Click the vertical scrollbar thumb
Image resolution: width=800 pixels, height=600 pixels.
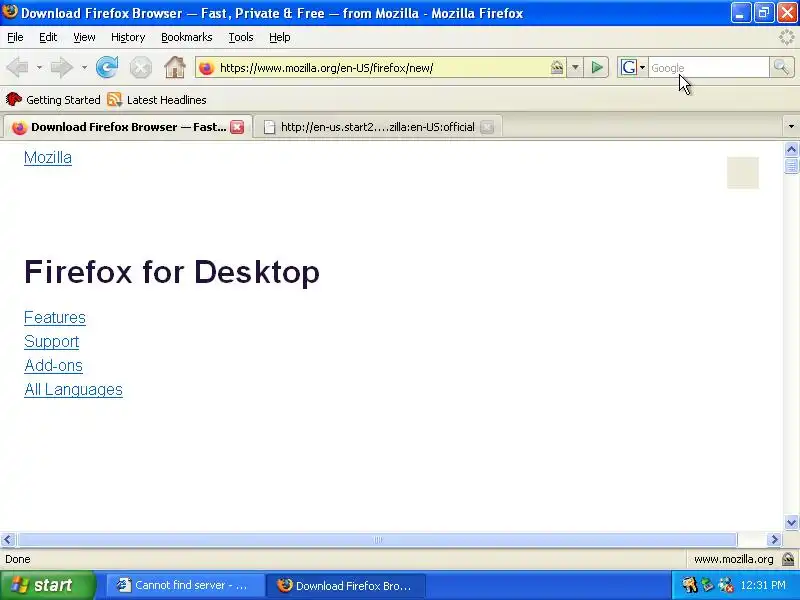point(791,166)
